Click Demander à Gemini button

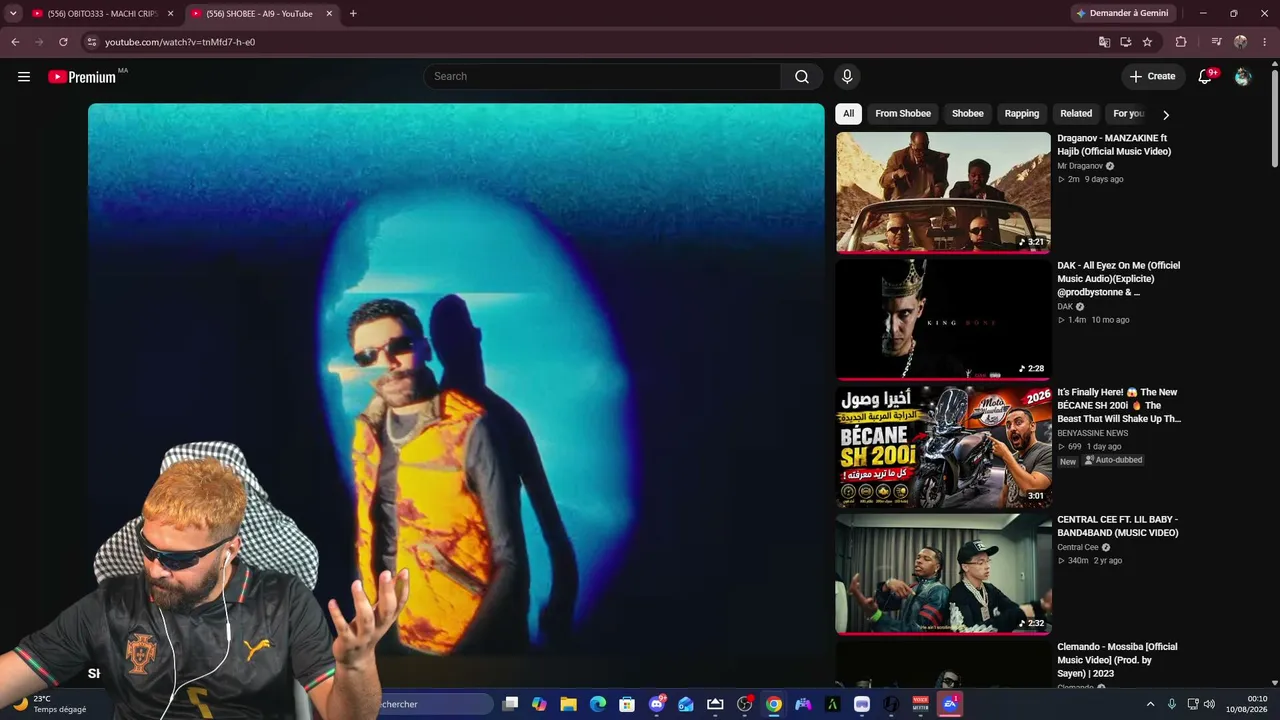coord(1121,14)
